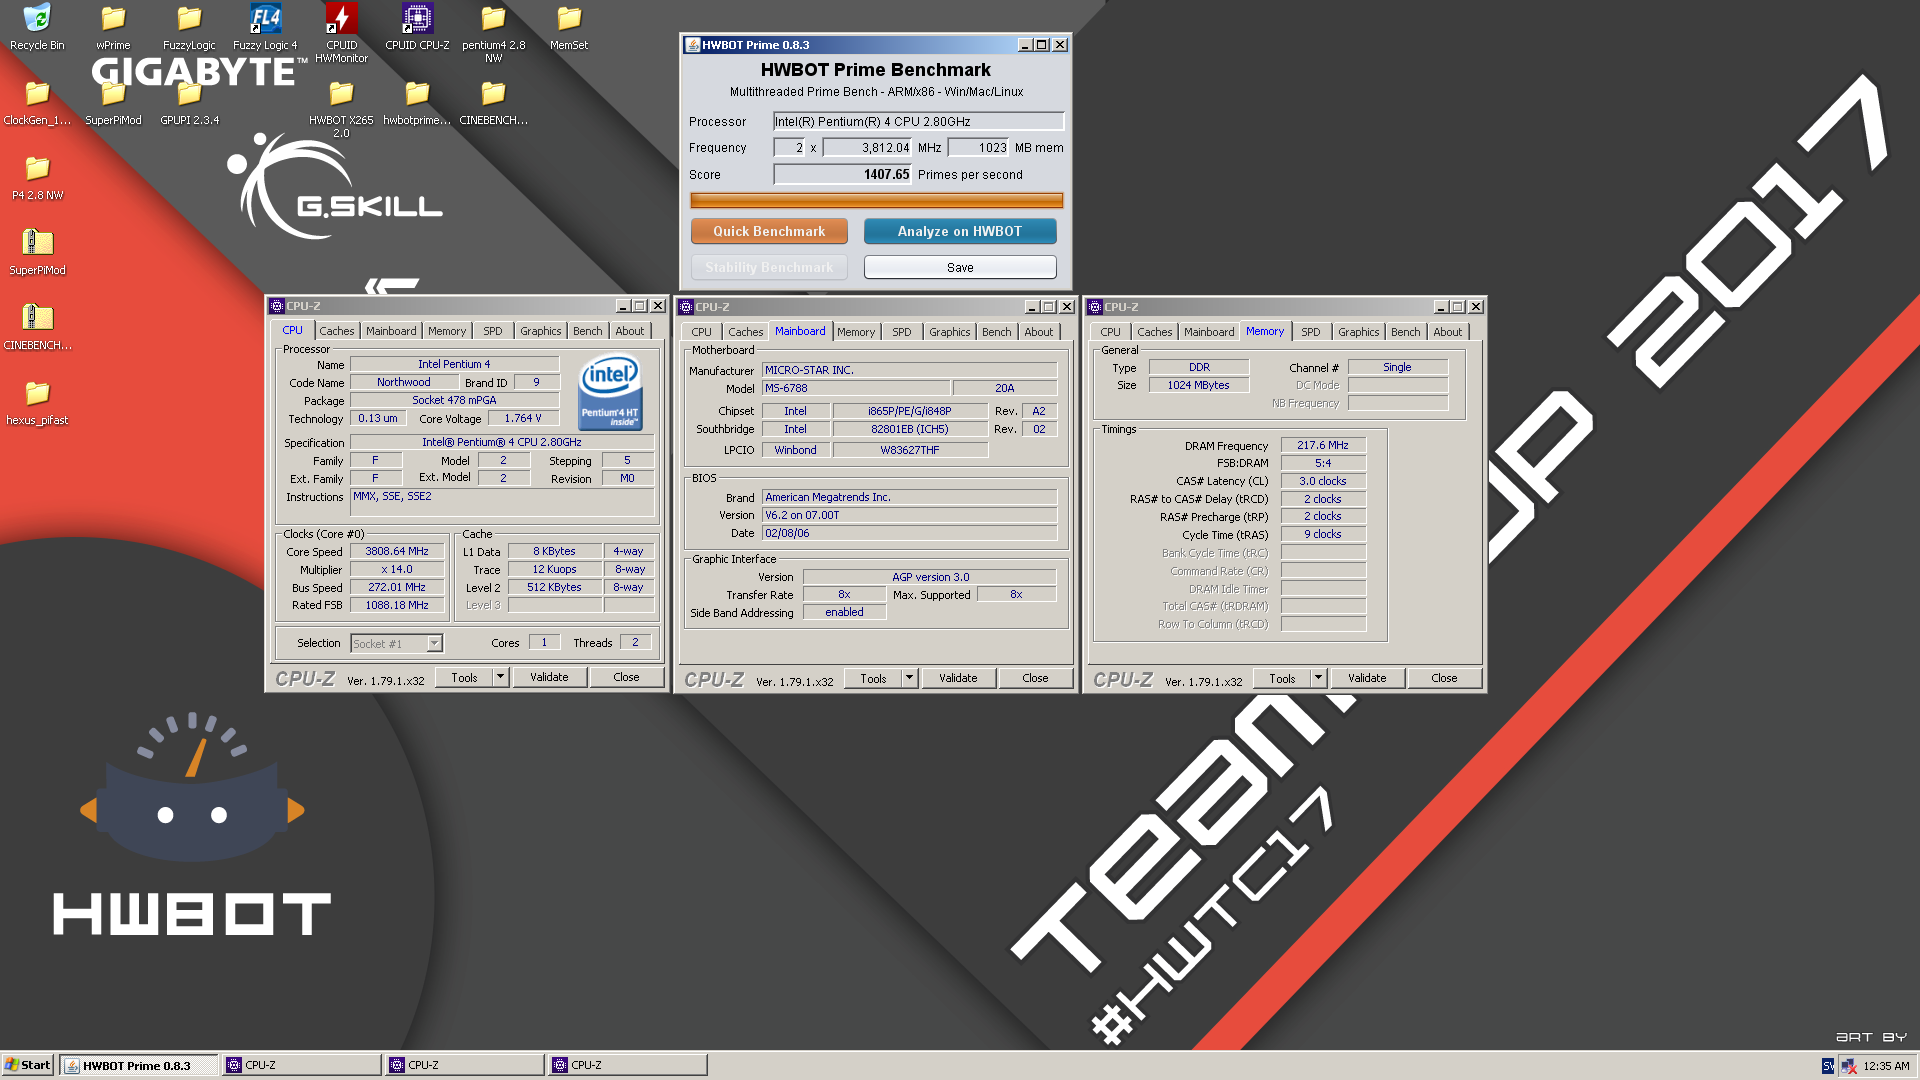
Task: Open pentium4 2.8 NW folder
Action: [x=493, y=33]
